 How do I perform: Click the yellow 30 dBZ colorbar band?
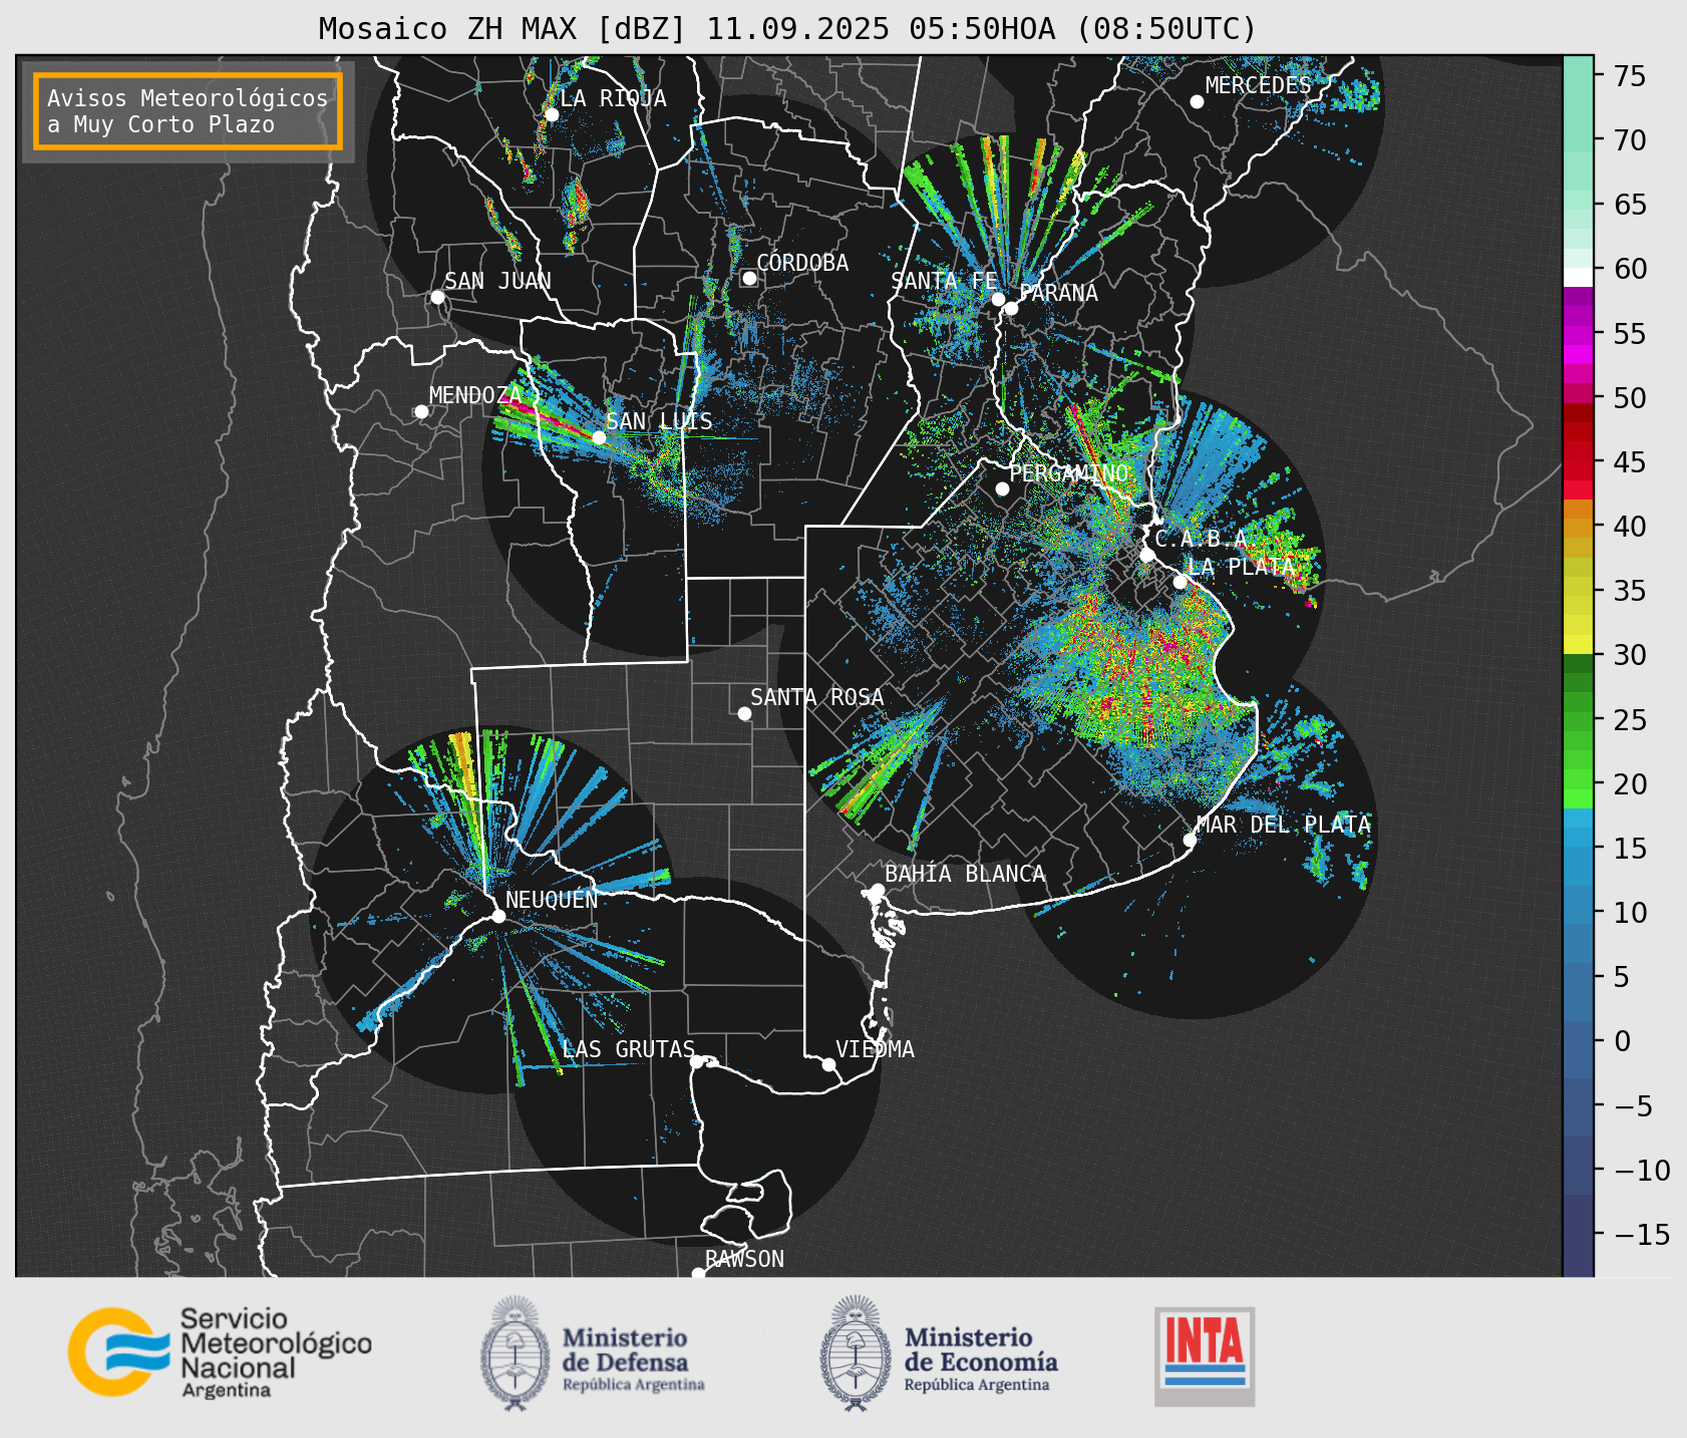pos(1578,645)
